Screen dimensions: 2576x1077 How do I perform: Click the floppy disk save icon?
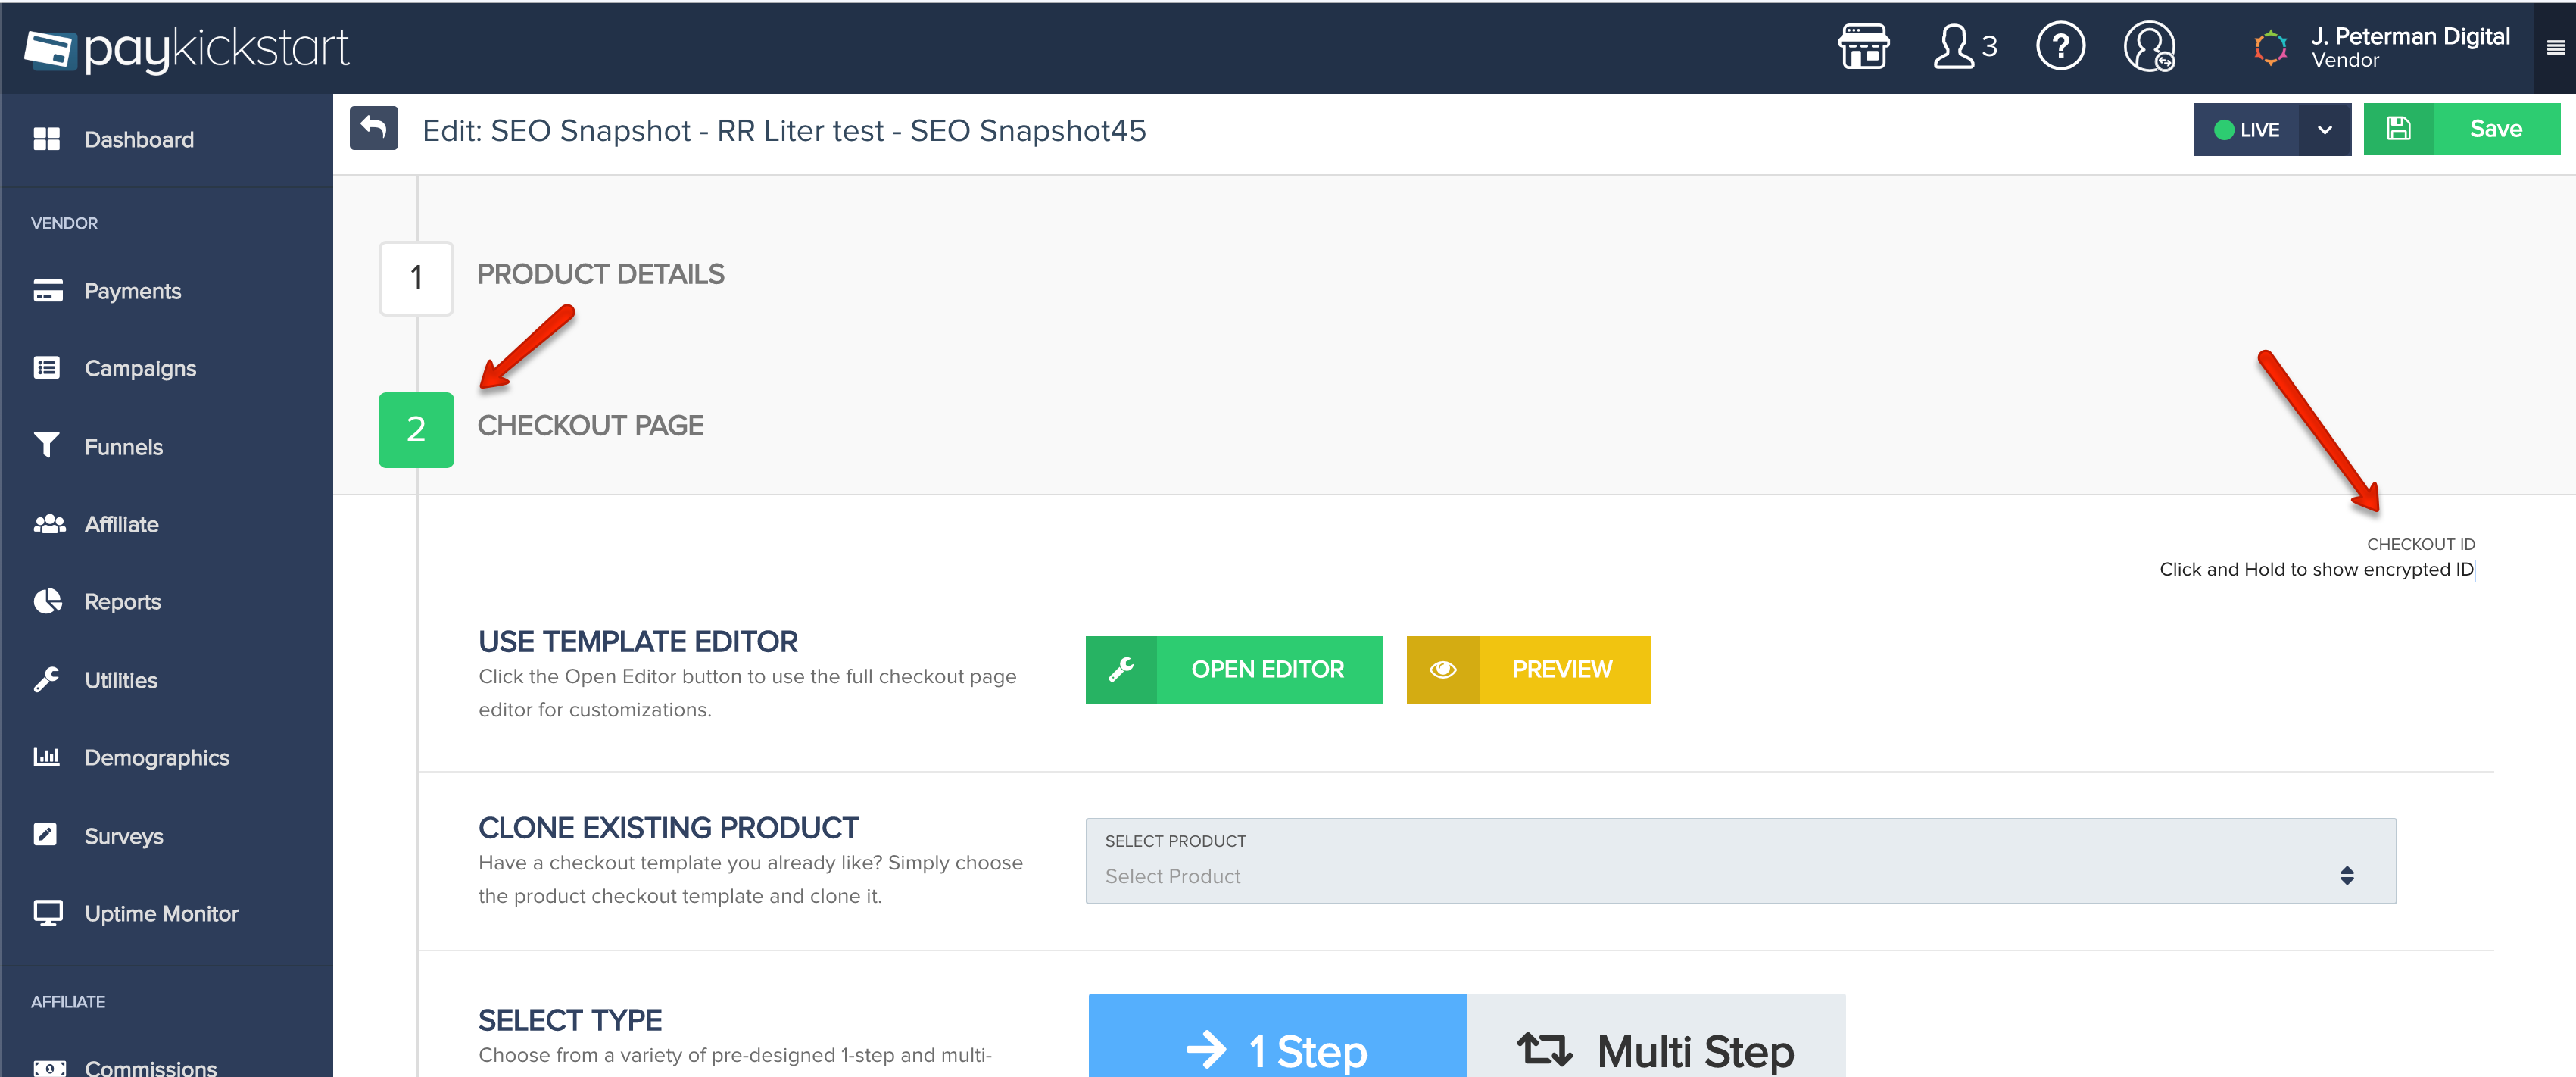pos(2398,129)
